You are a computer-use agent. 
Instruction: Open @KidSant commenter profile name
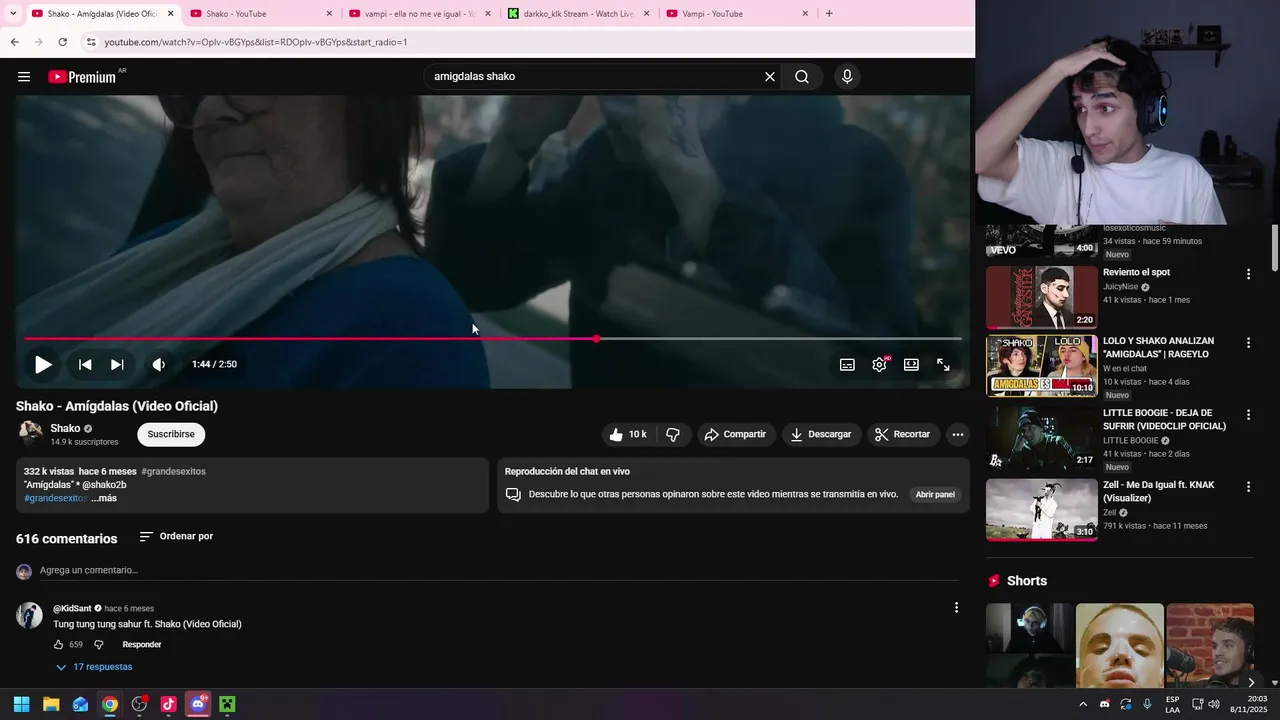pos(72,608)
